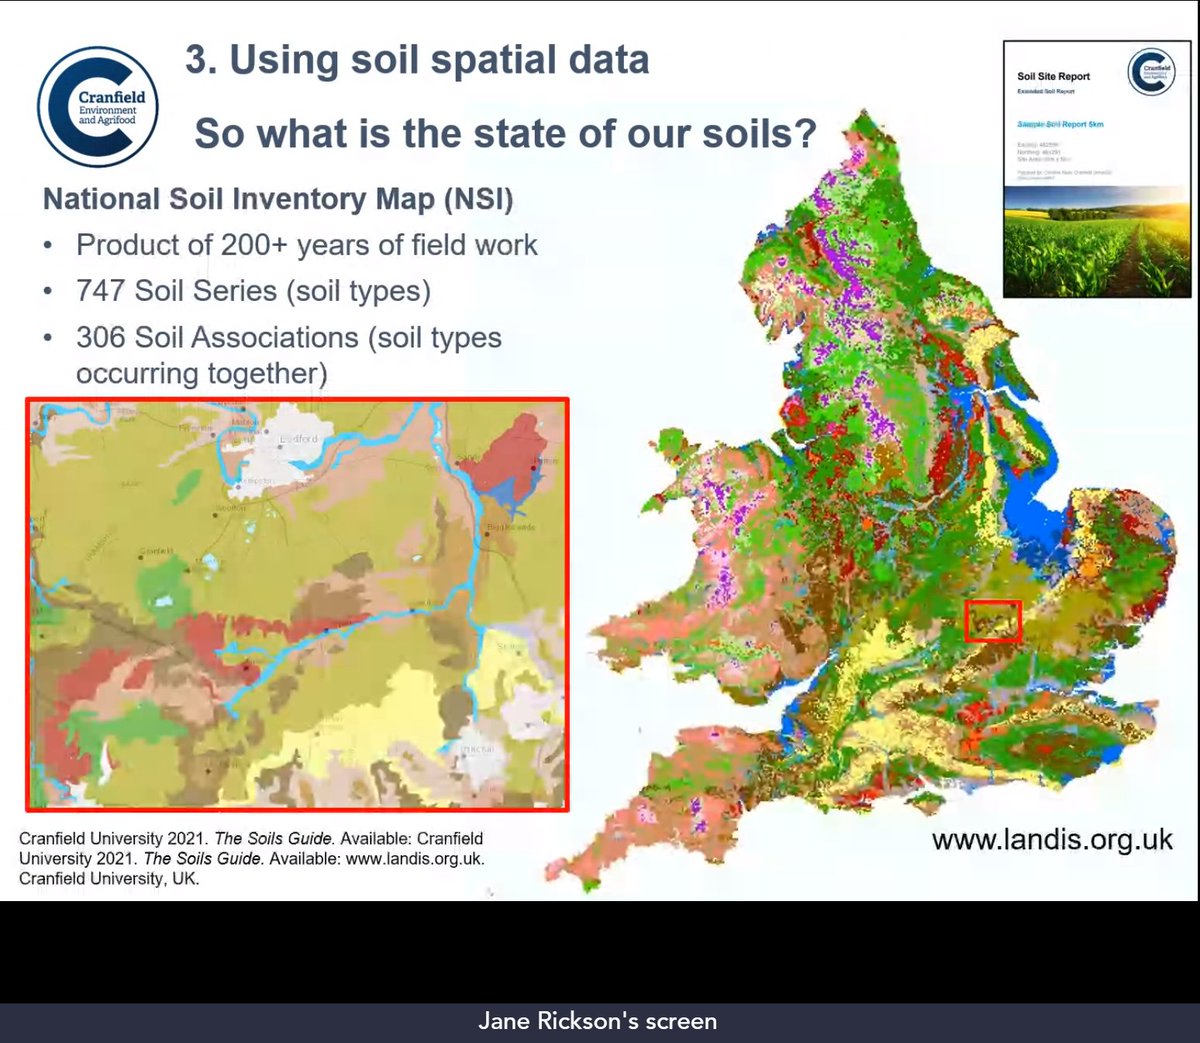Click the Cranfield logo on the Soil Site Report
This screenshot has width=1200, height=1043.
pos(1151,73)
